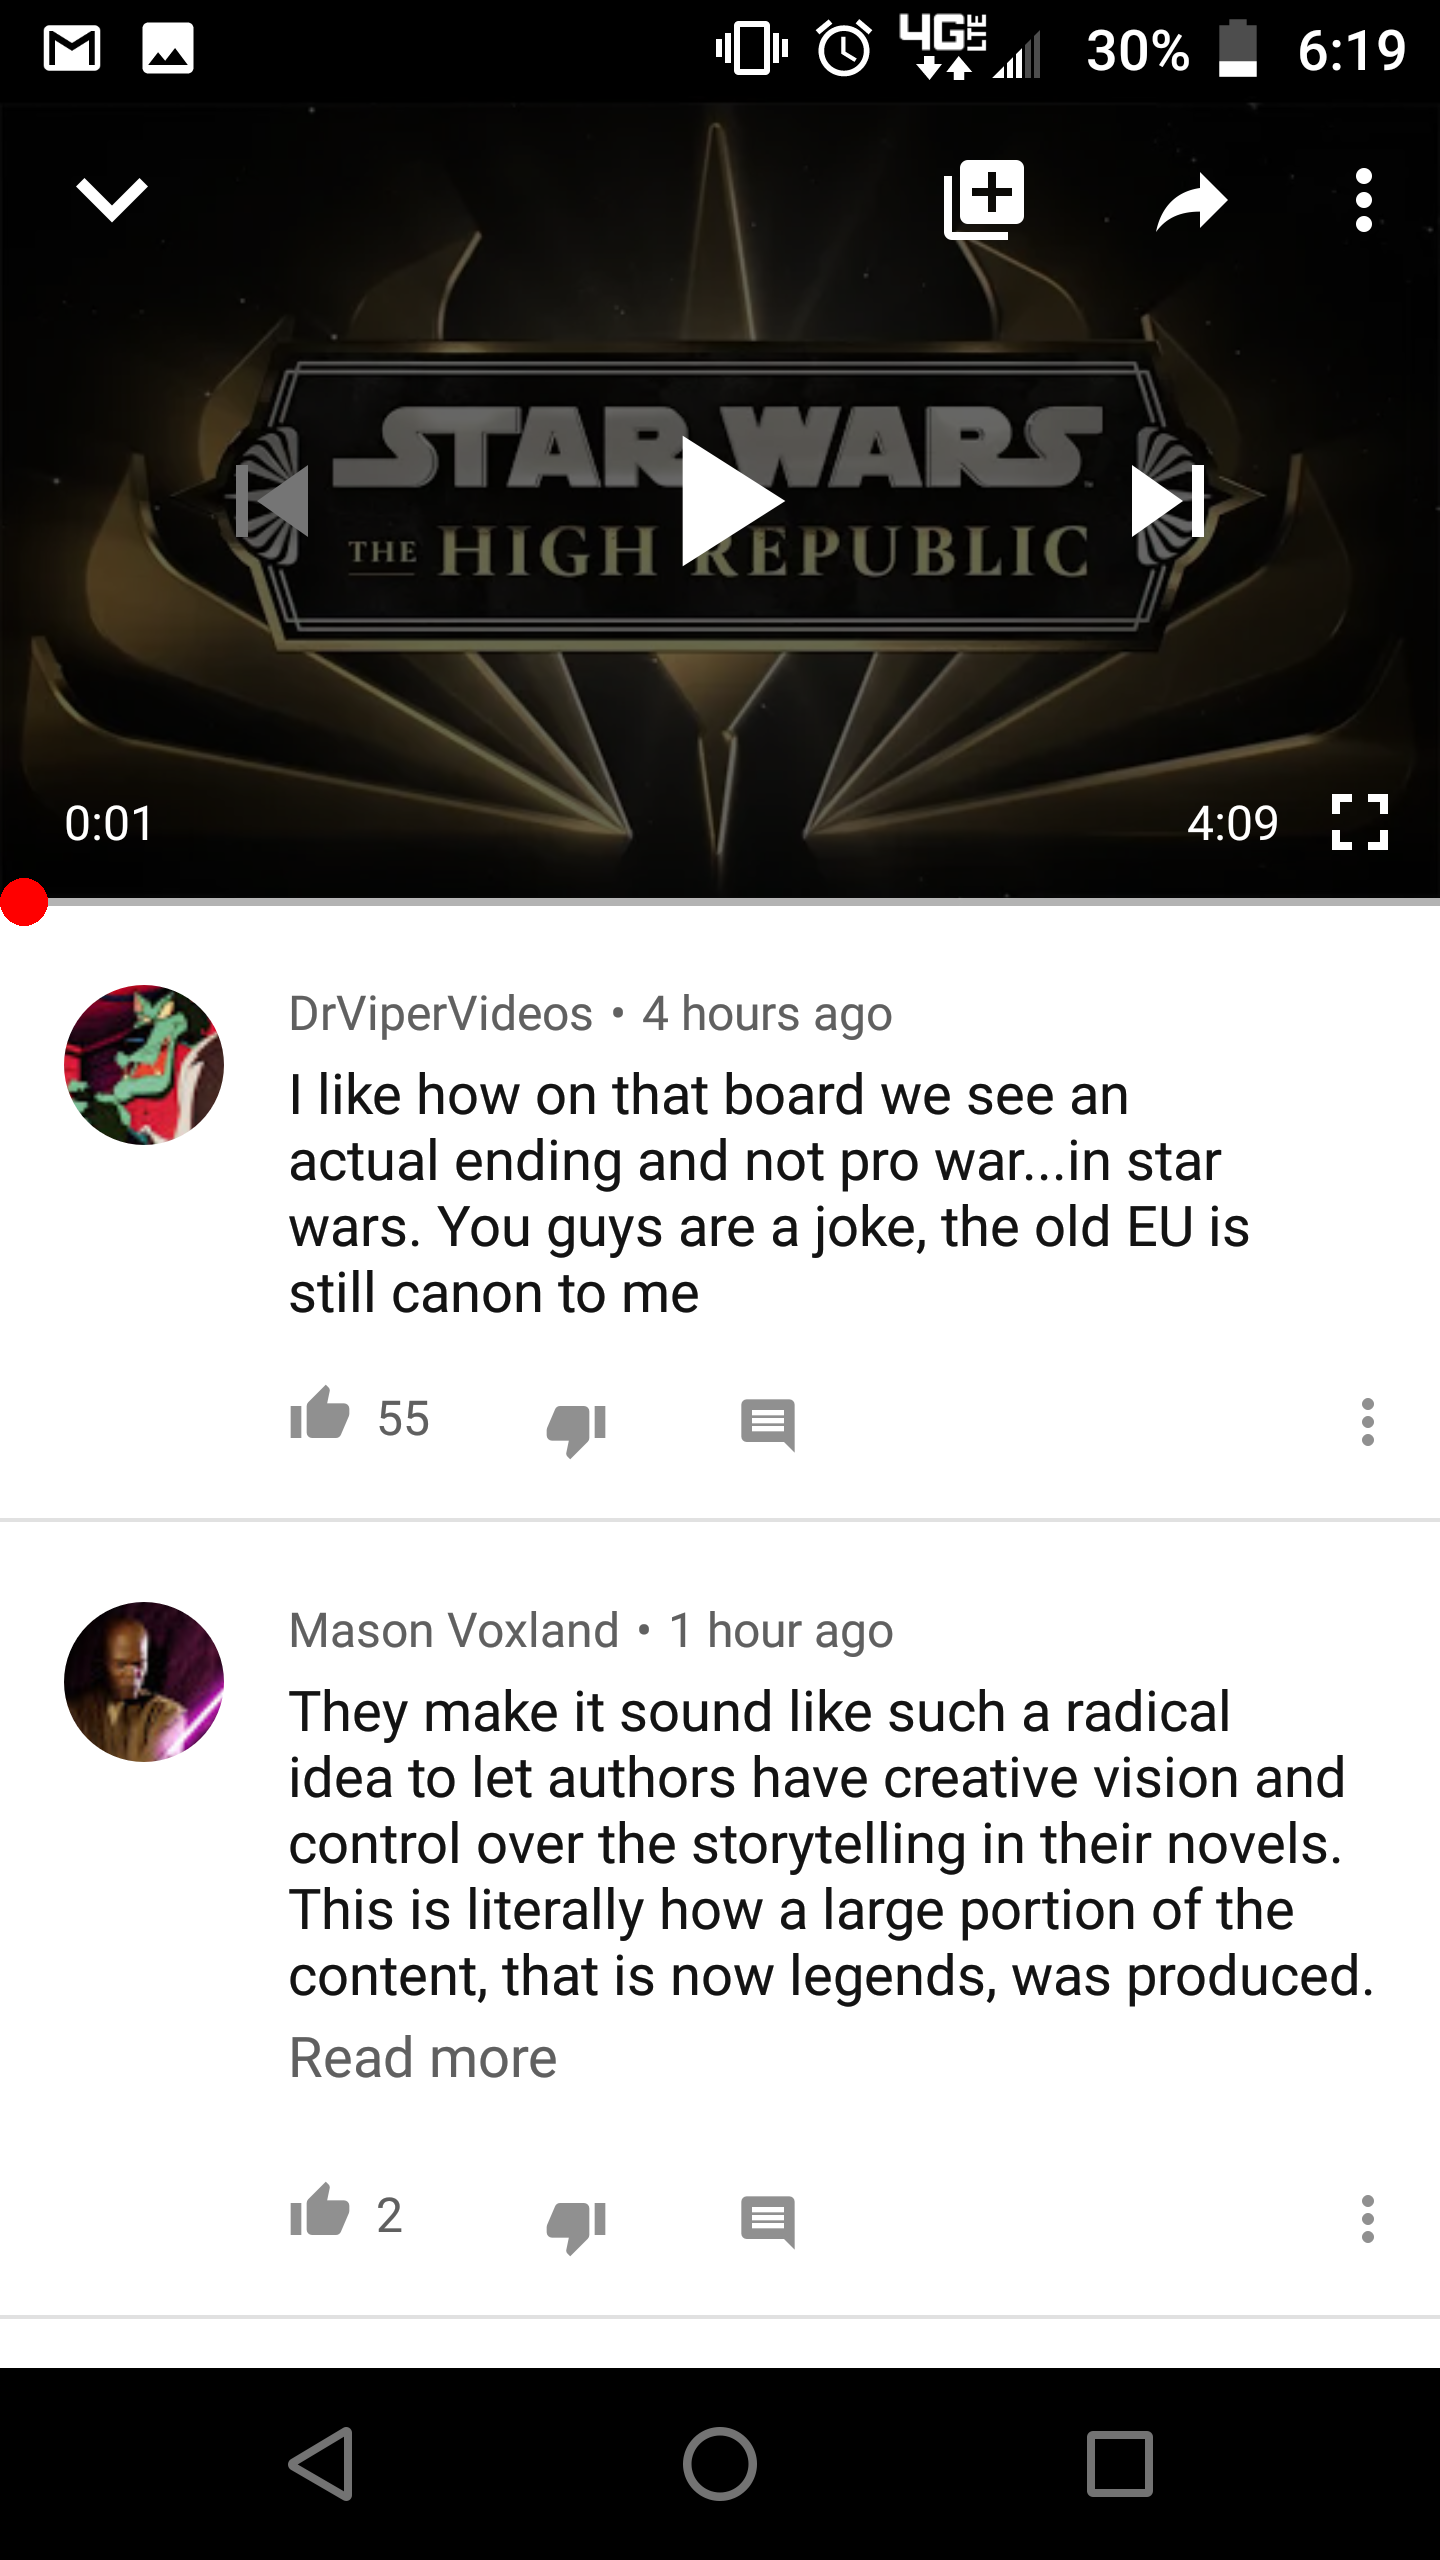The height and width of the screenshot is (2560, 1440).
Task: Open options menu for Mason Voxland's comment
Action: [x=1368, y=2218]
